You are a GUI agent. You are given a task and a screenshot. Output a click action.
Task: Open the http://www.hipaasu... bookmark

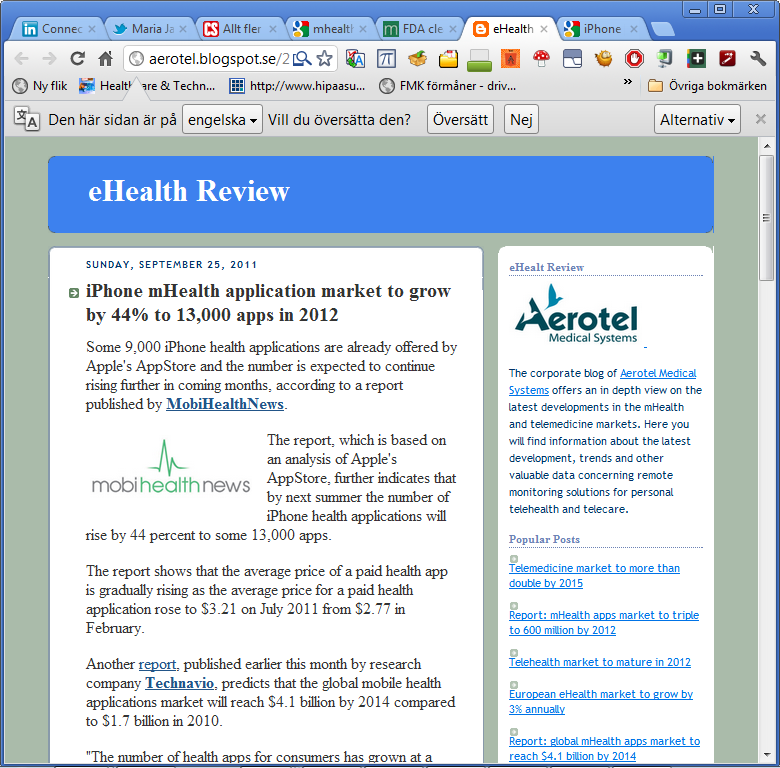297,86
